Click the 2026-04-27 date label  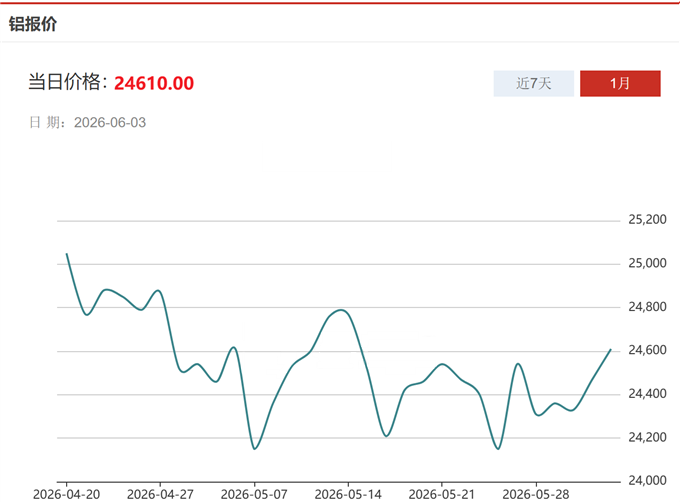coord(160,494)
